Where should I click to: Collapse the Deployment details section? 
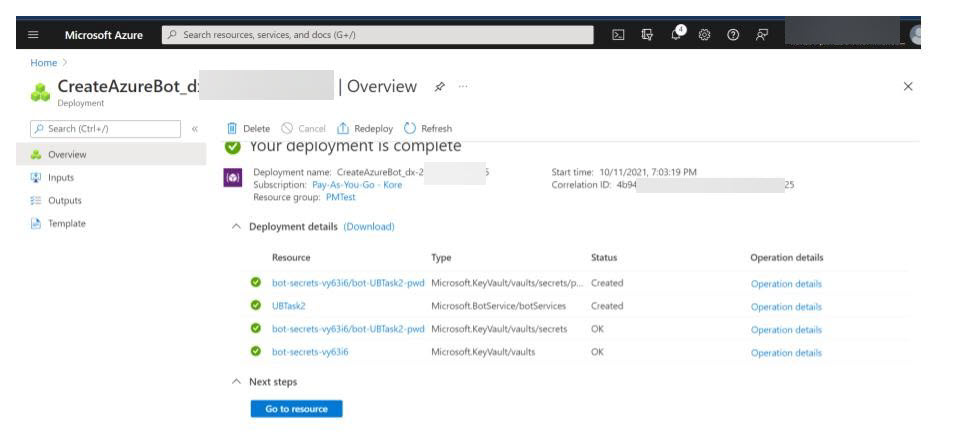point(236,226)
